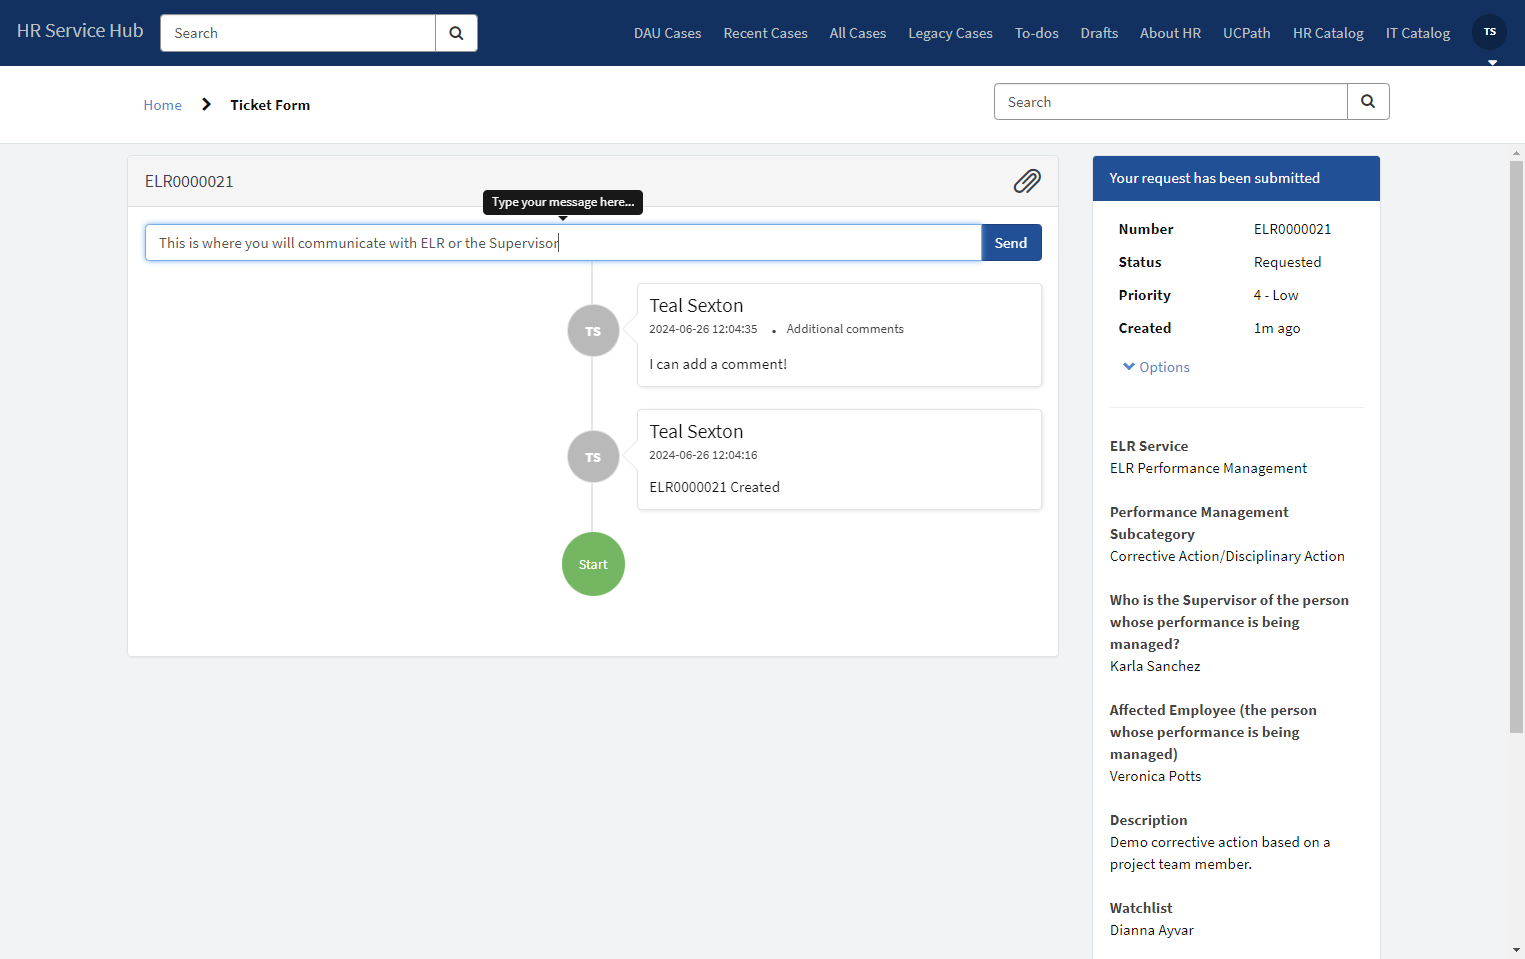This screenshot has width=1525, height=959.
Task: Click watchlist member Dianna Ayvar
Action: point(1152,930)
